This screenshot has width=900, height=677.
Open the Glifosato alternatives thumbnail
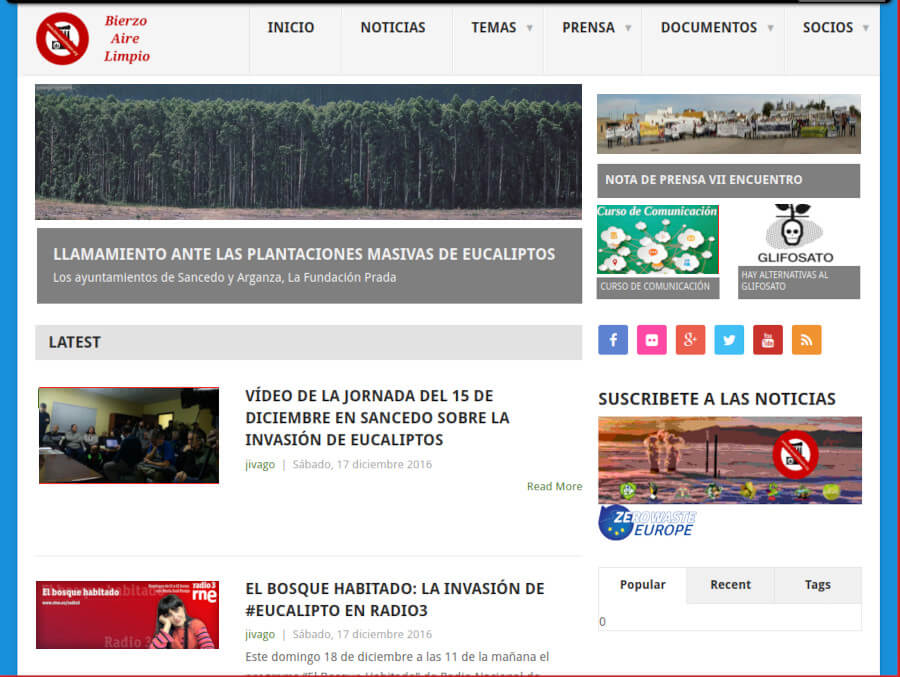coord(799,237)
